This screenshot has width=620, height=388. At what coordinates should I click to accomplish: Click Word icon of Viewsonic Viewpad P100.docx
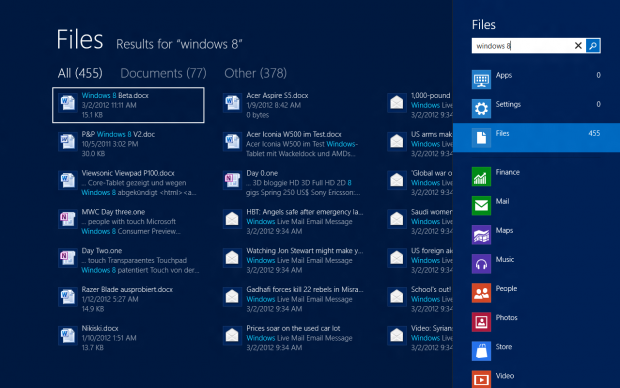click(68, 180)
